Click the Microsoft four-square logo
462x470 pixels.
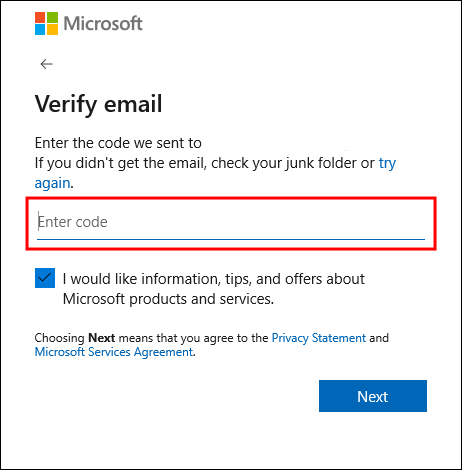pos(46,24)
